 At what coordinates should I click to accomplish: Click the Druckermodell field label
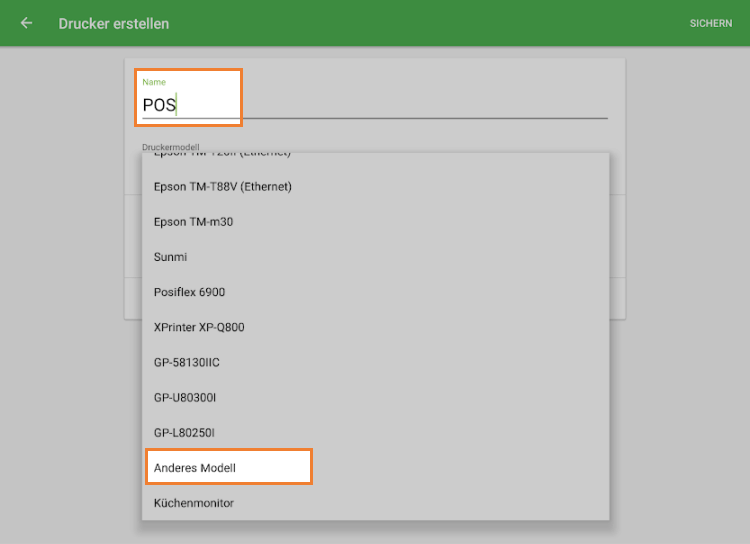click(x=171, y=147)
